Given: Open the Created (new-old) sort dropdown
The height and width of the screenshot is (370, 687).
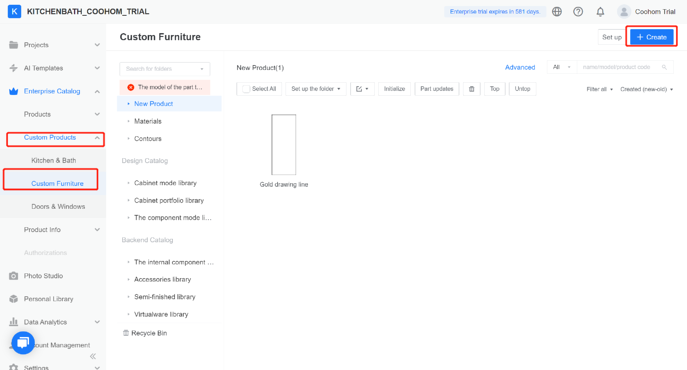Looking at the screenshot, I should (x=647, y=89).
